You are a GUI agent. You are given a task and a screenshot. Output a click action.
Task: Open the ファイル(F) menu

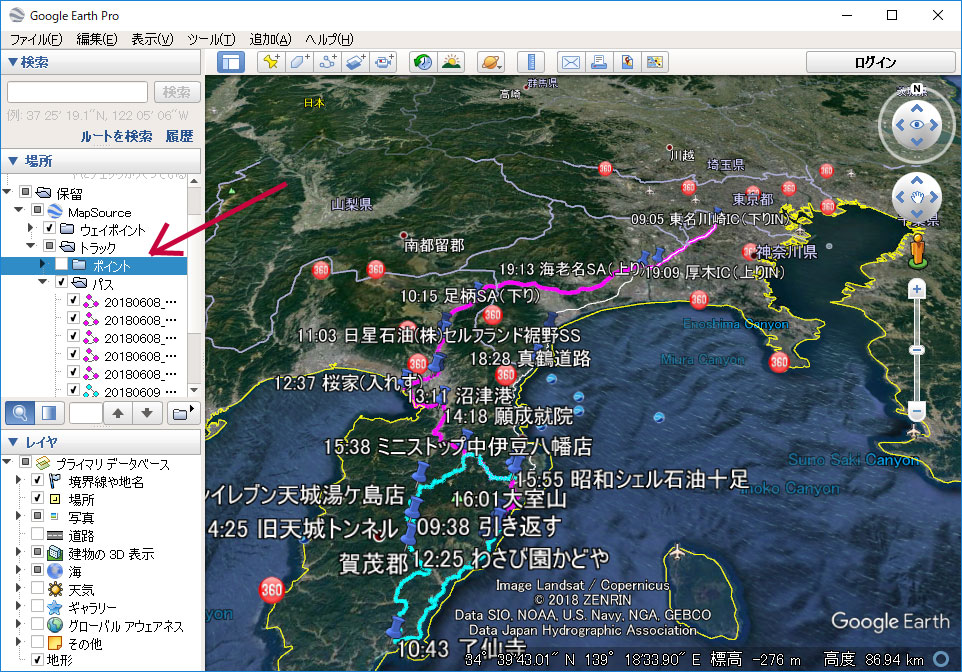coord(36,39)
